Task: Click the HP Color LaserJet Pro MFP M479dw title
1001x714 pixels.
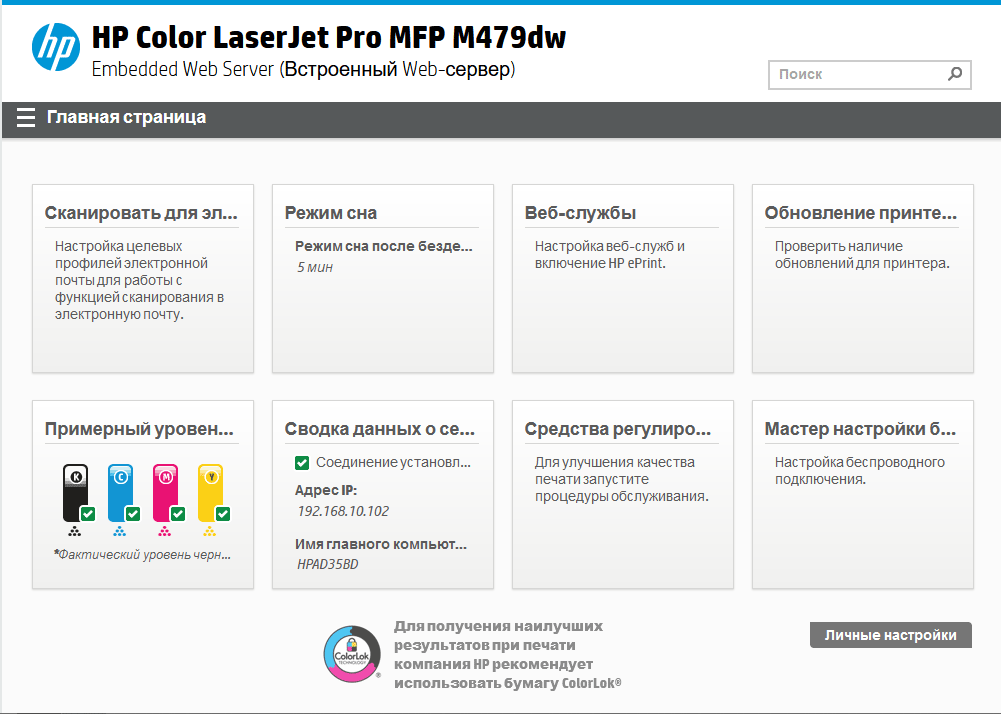Action: point(329,37)
